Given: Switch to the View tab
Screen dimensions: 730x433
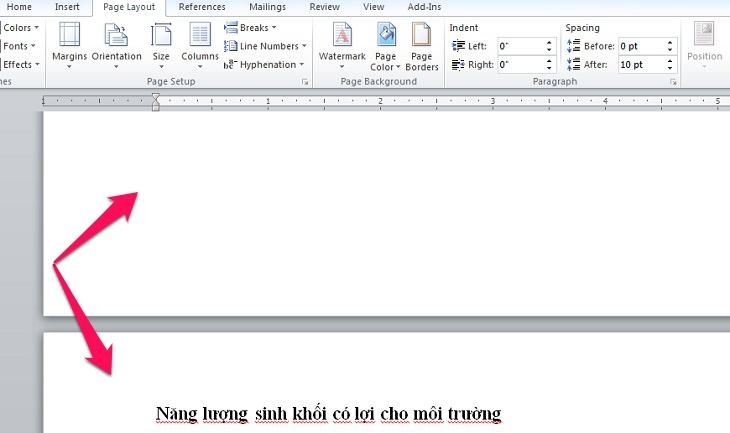Looking at the screenshot, I should coord(374,7).
